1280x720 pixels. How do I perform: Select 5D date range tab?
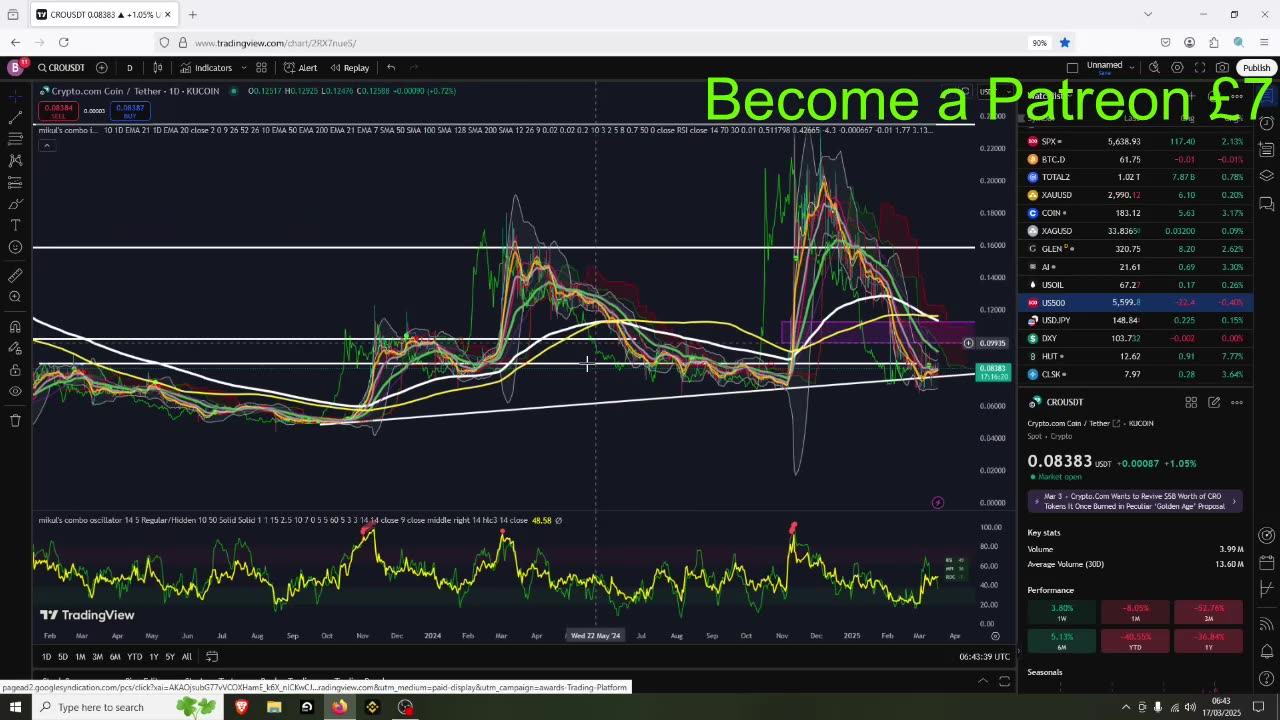[x=62, y=657]
